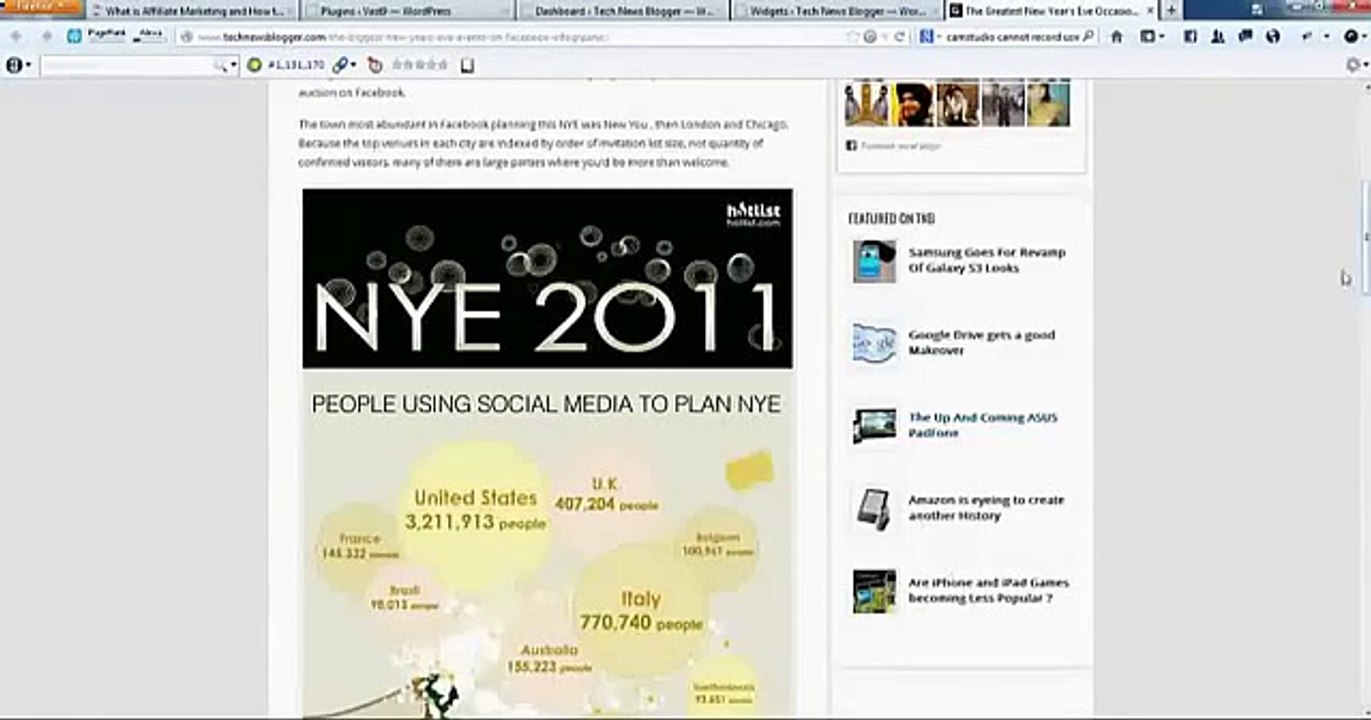The width and height of the screenshot is (1371, 720).
Task: Click the ASUS Padfone article thumbnail
Action: [874, 426]
